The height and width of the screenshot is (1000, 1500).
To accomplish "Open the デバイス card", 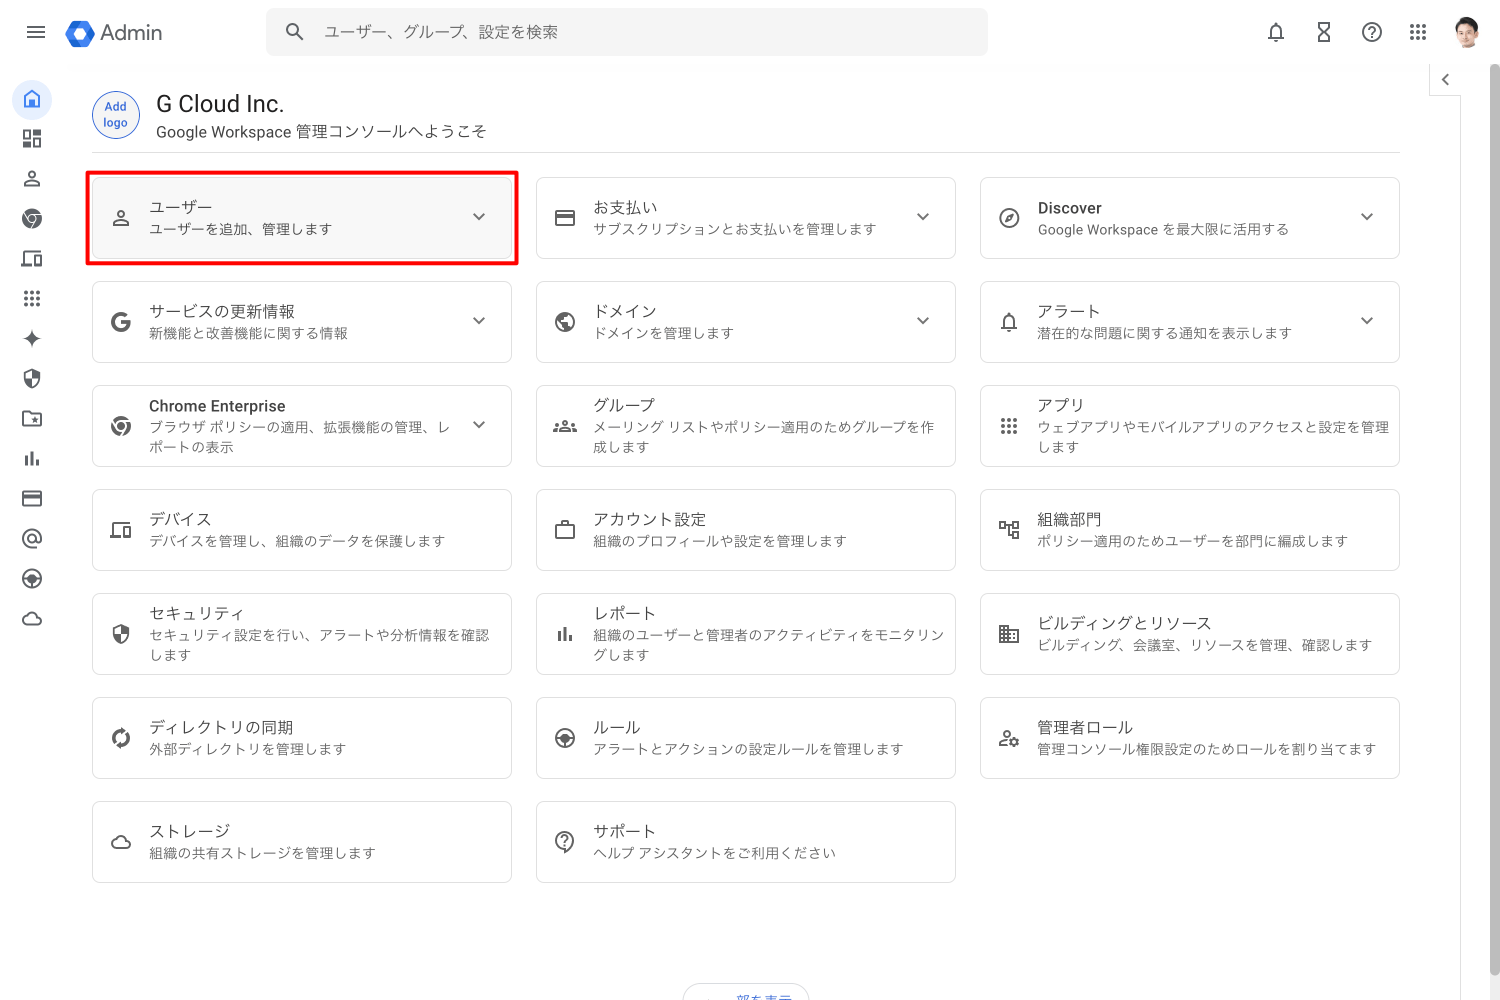I will click(x=302, y=530).
